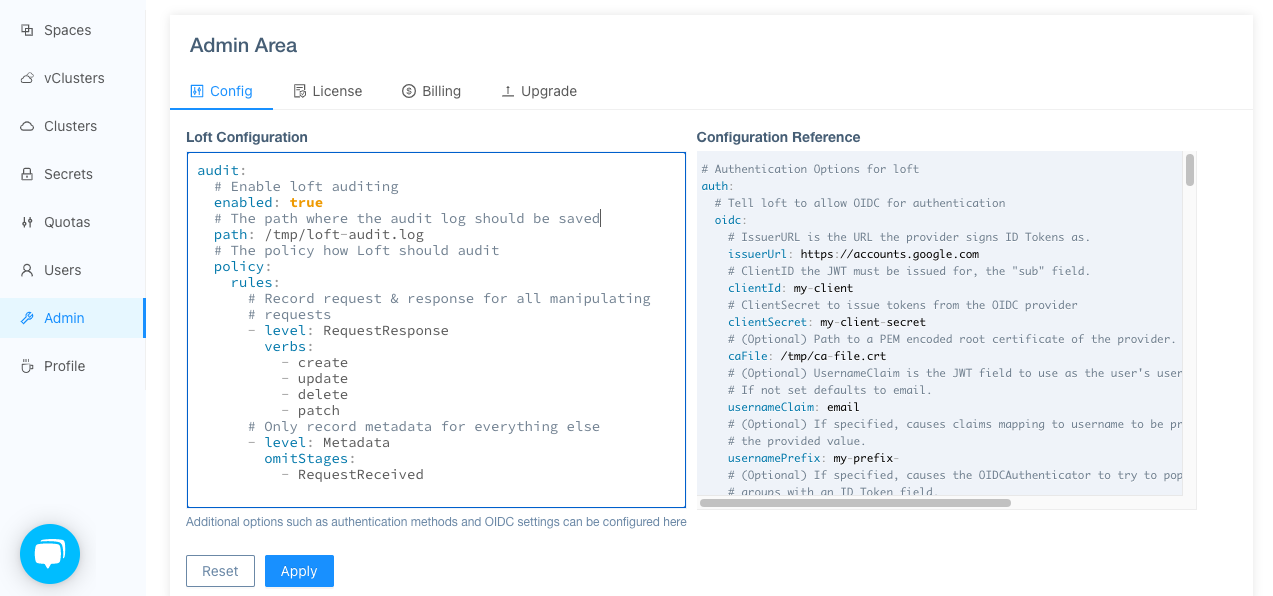The width and height of the screenshot is (1273, 596).
Task: Open Spaces via its sidebar icon
Action: pyautogui.click(x=27, y=30)
